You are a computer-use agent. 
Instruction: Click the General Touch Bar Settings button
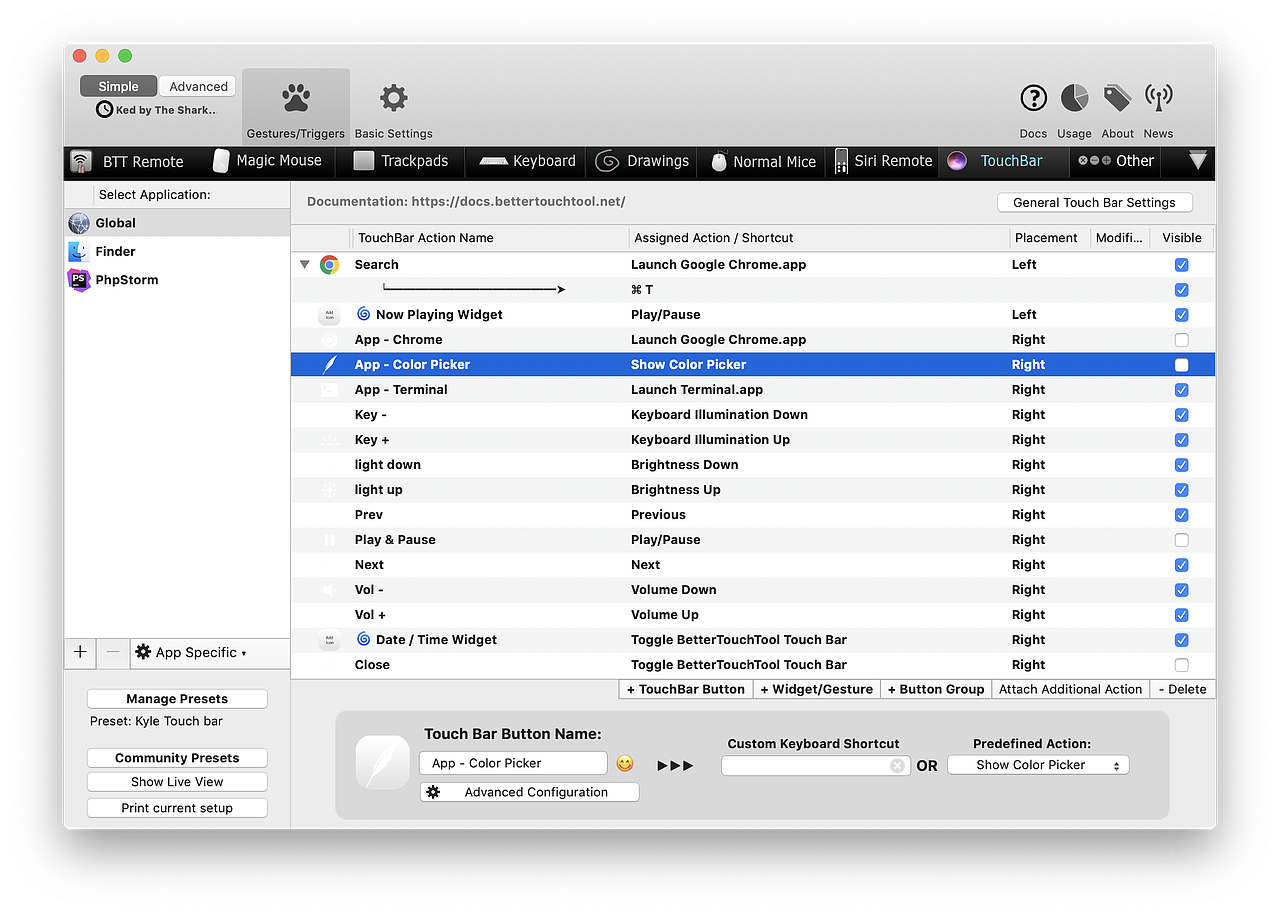pos(1095,202)
